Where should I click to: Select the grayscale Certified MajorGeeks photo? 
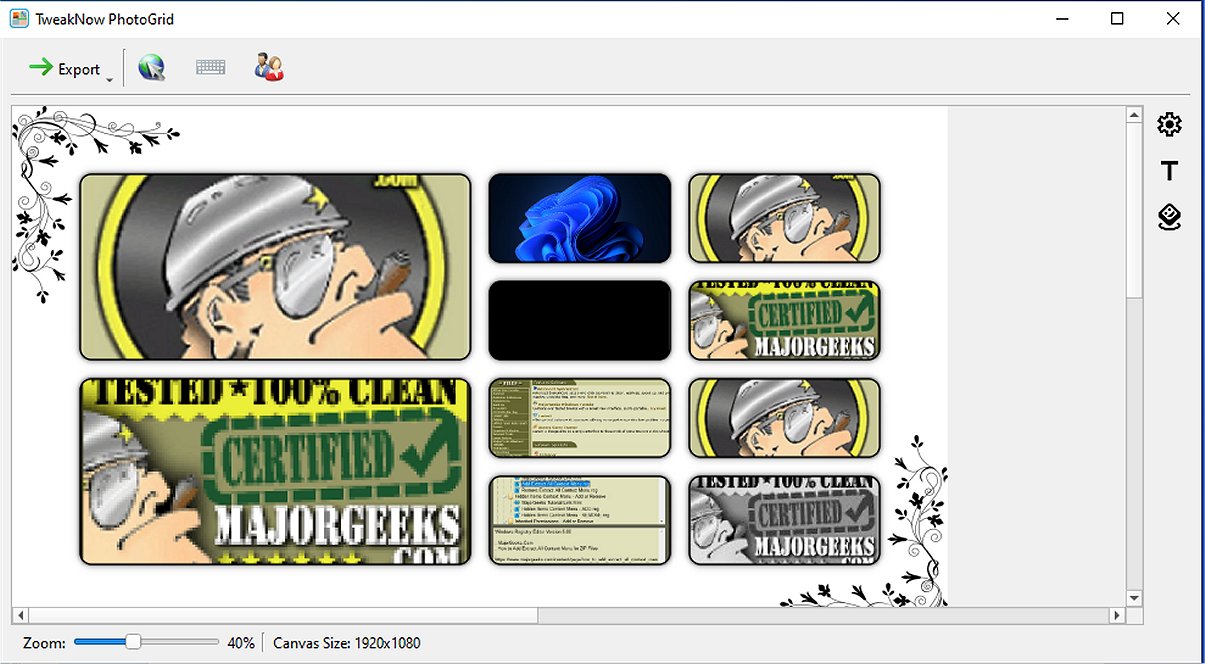(x=784, y=520)
